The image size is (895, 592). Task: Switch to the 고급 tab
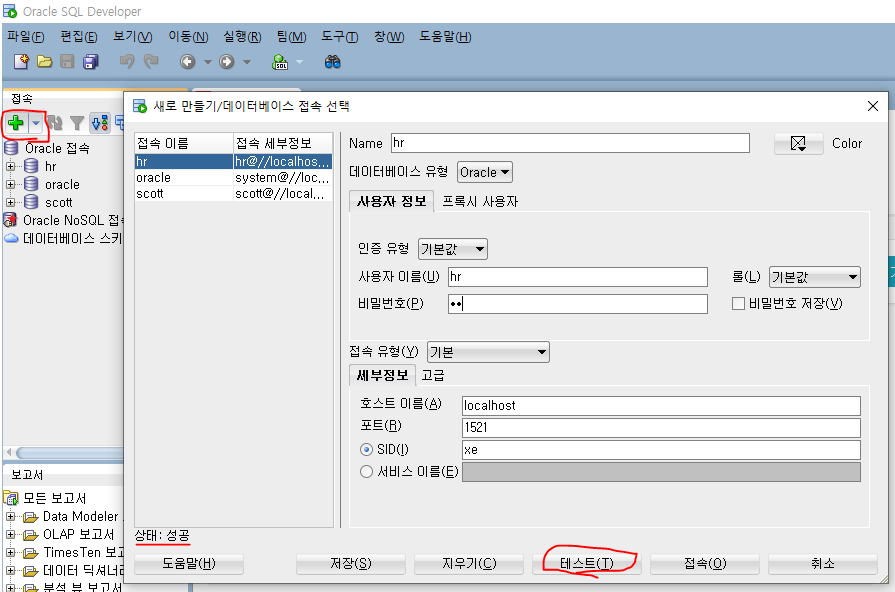(433, 375)
